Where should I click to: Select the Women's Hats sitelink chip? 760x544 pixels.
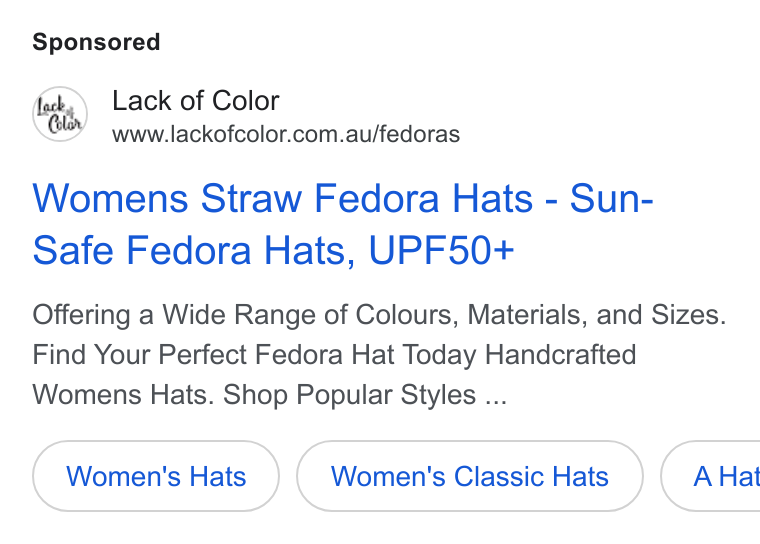pos(156,476)
